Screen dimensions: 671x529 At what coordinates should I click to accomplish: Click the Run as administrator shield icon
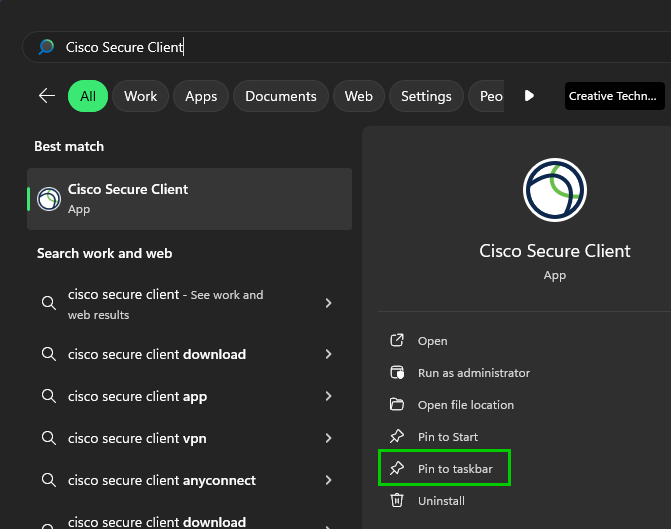[x=397, y=373]
